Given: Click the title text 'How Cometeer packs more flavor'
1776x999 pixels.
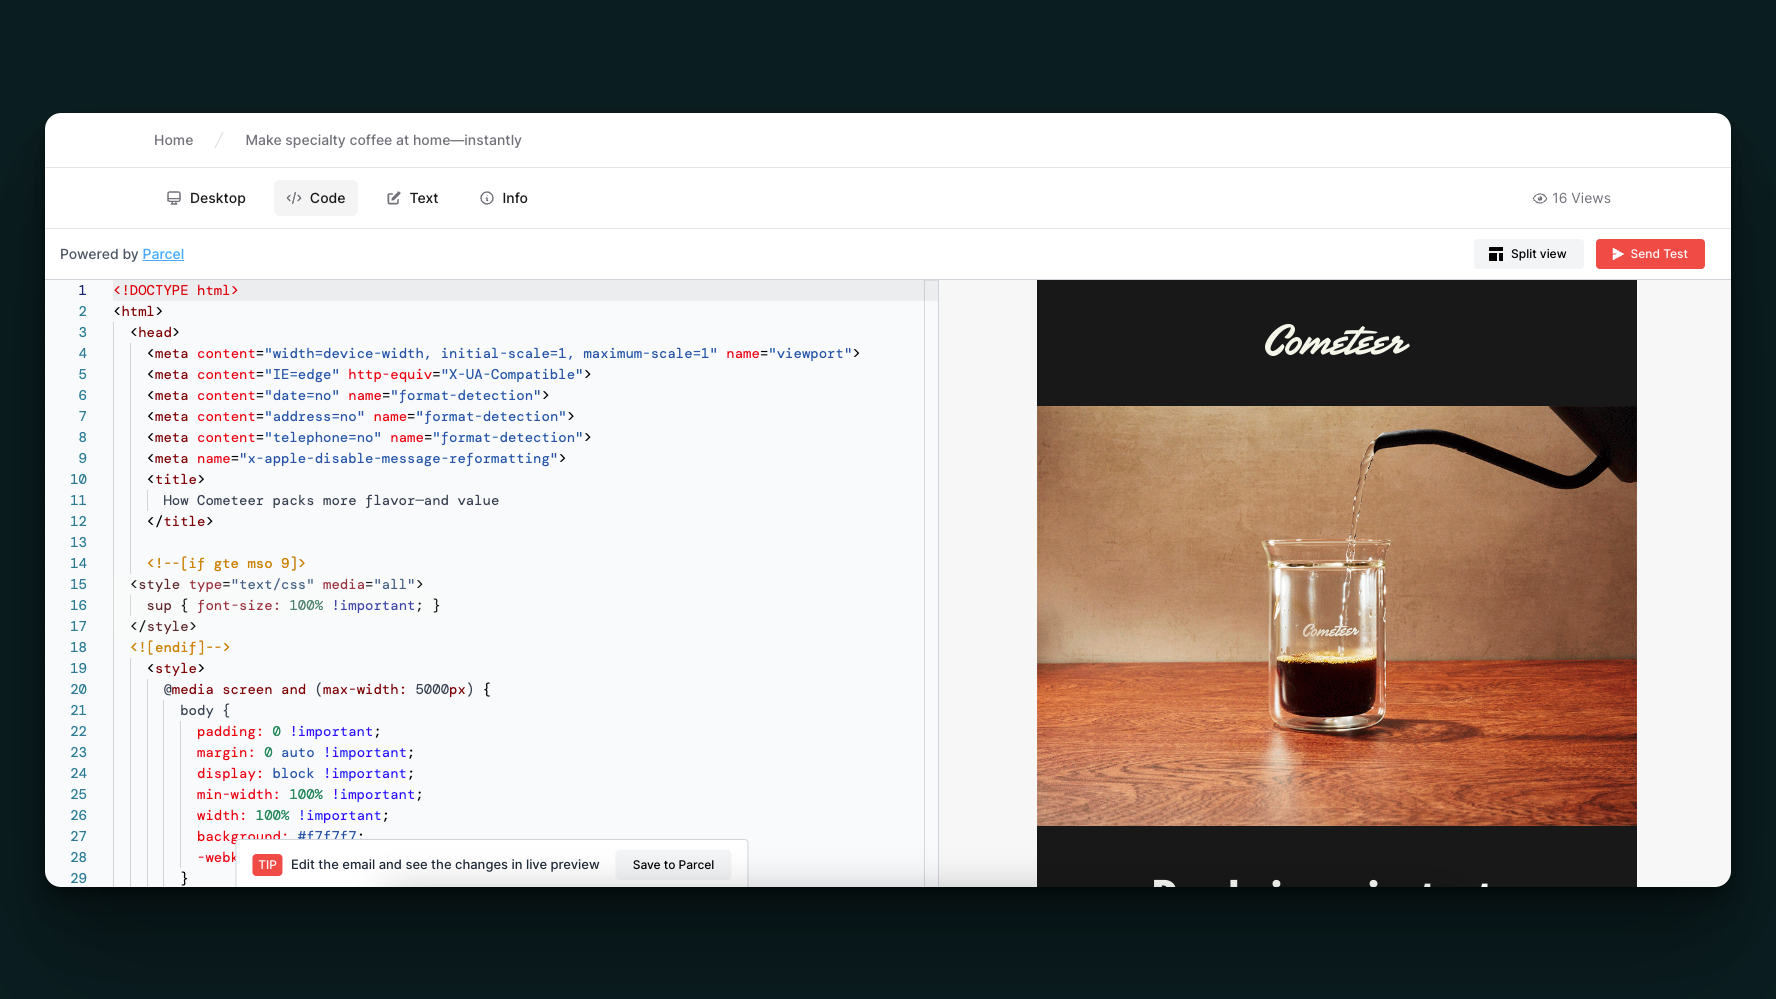Looking at the screenshot, I should (331, 500).
